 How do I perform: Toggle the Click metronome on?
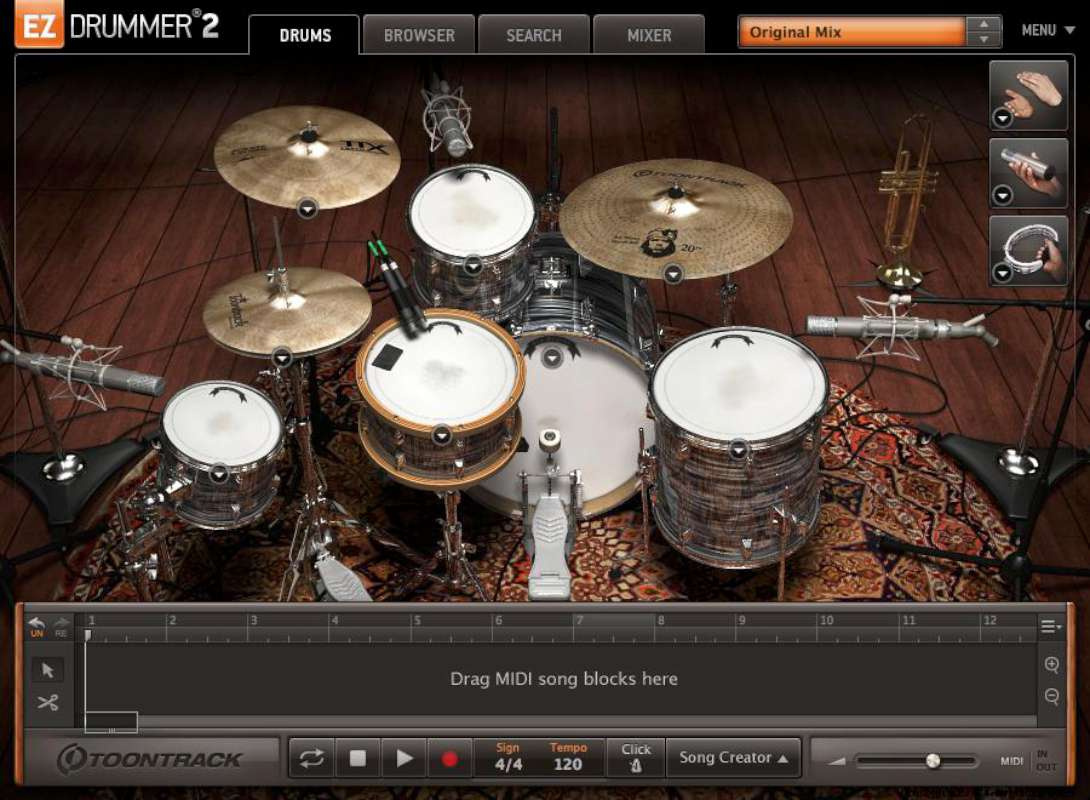point(636,757)
